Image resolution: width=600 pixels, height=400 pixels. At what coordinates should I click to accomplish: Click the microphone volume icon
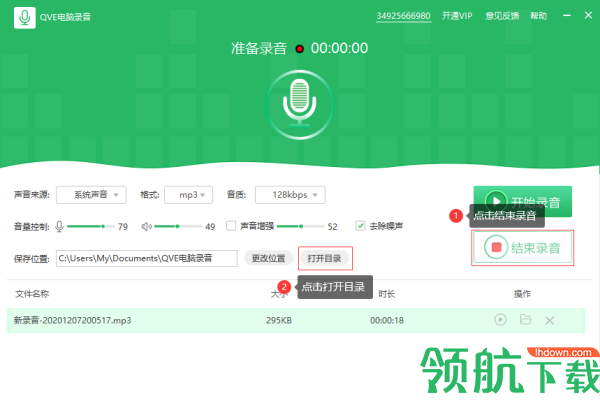(59, 227)
